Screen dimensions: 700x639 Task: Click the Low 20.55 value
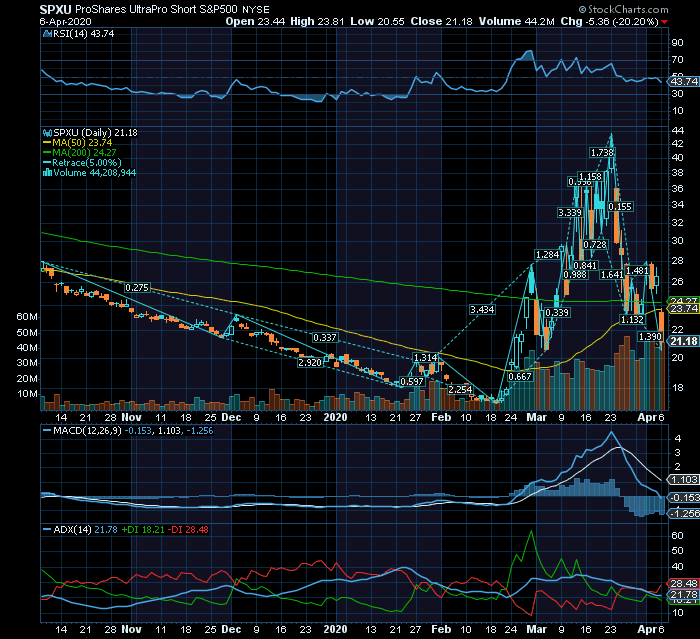pyautogui.click(x=377, y=21)
